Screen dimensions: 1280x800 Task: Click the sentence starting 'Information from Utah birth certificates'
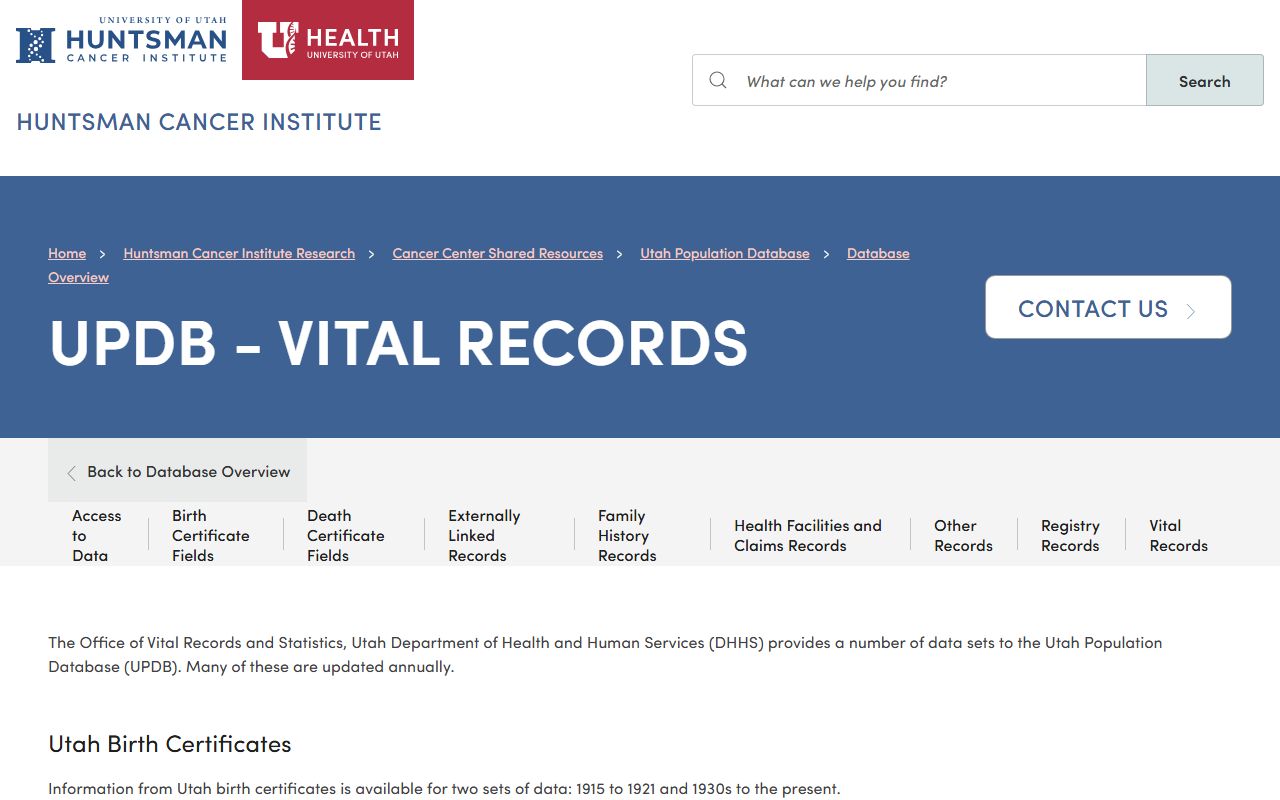[x=444, y=788]
